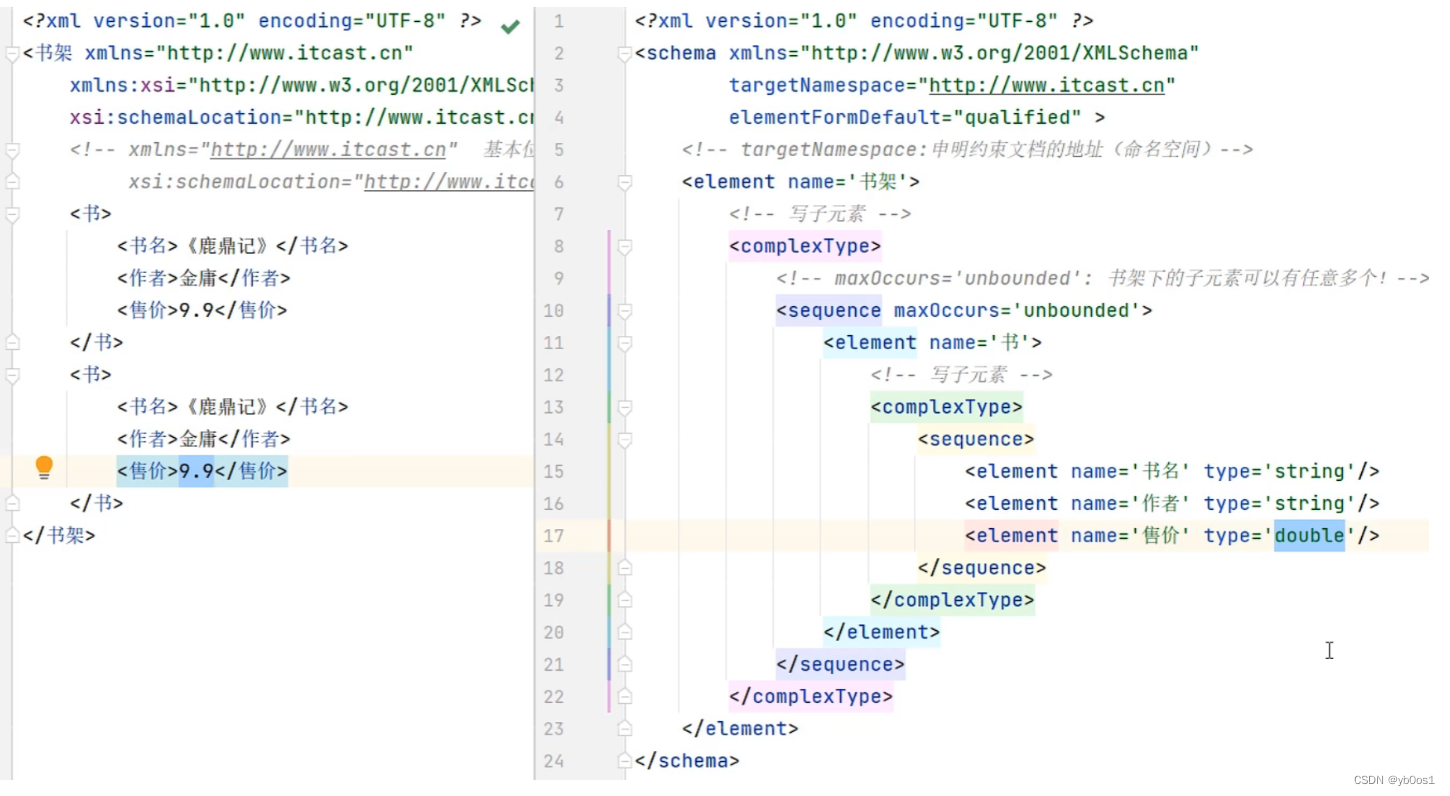The image size is (1450, 796).
Task: Collapse the first <书> element fold
Action: tap(12, 214)
